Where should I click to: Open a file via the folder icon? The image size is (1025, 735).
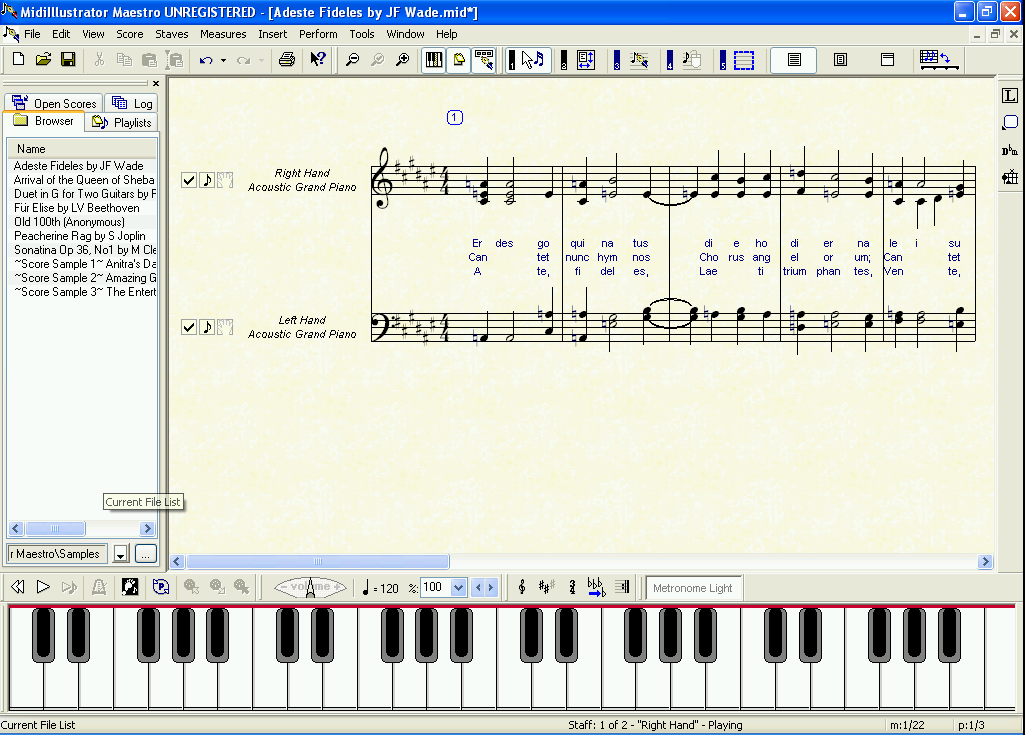click(43, 60)
